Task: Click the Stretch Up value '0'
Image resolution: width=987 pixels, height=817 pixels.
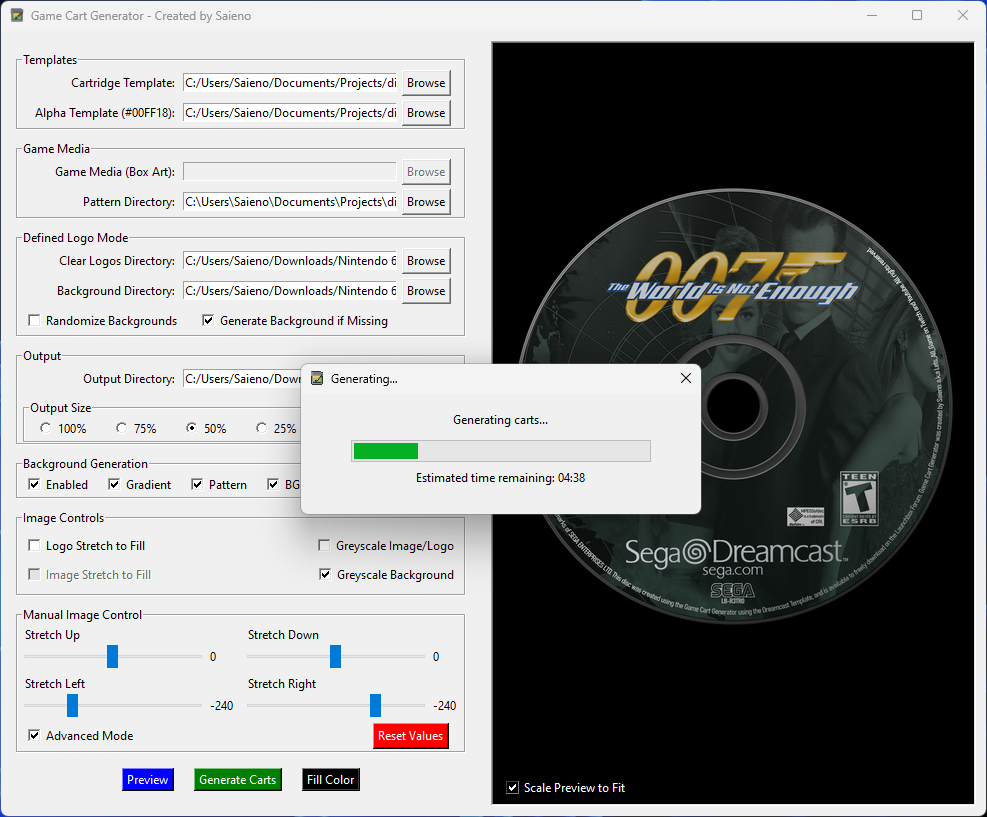Action: point(213,656)
